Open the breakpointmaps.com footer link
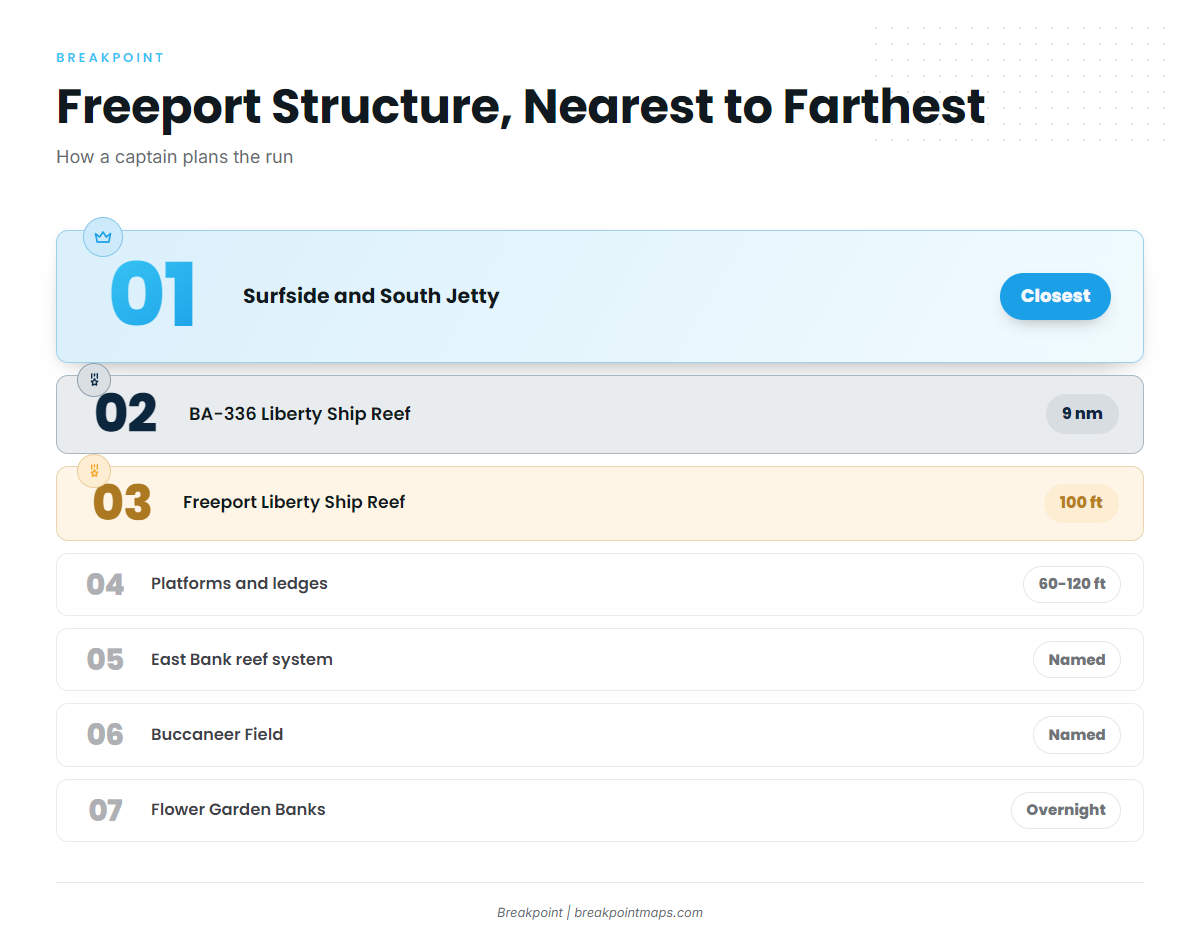Viewport: 1200px width, 946px height. [638, 912]
